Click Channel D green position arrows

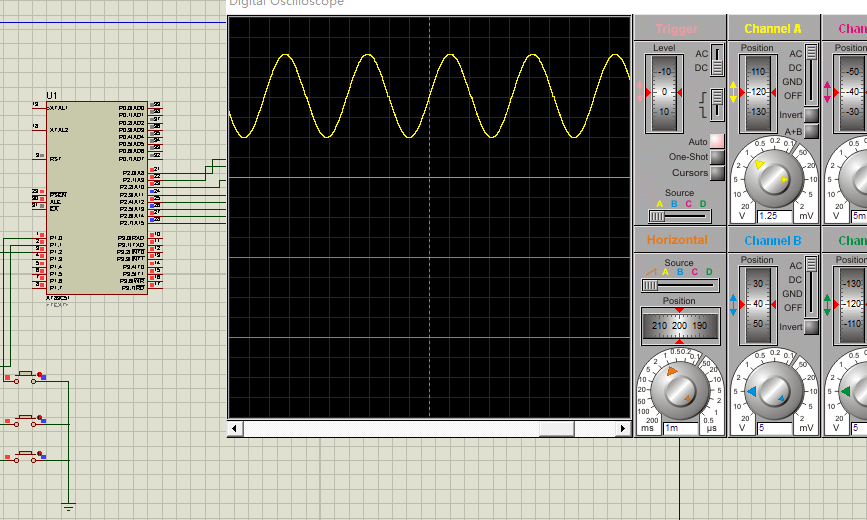click(x=827, y=305)
